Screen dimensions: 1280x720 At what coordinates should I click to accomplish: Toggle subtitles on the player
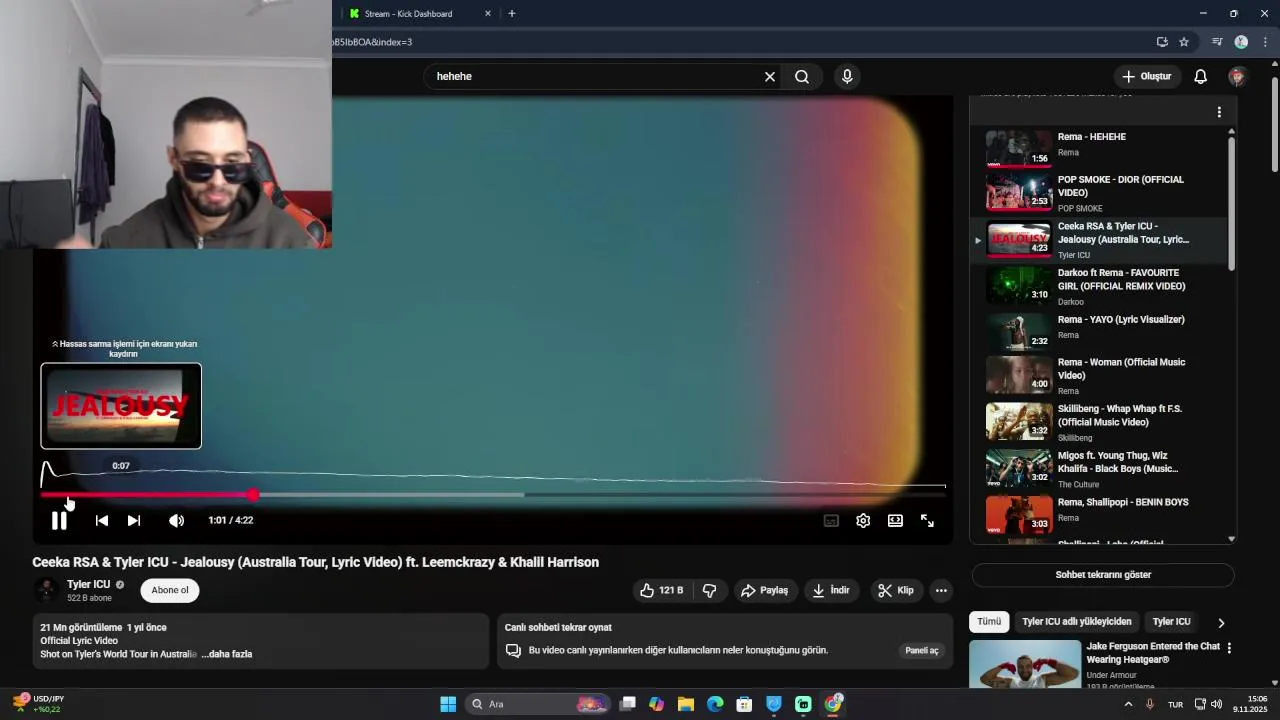pyautogui.click(x=831, y=520)
